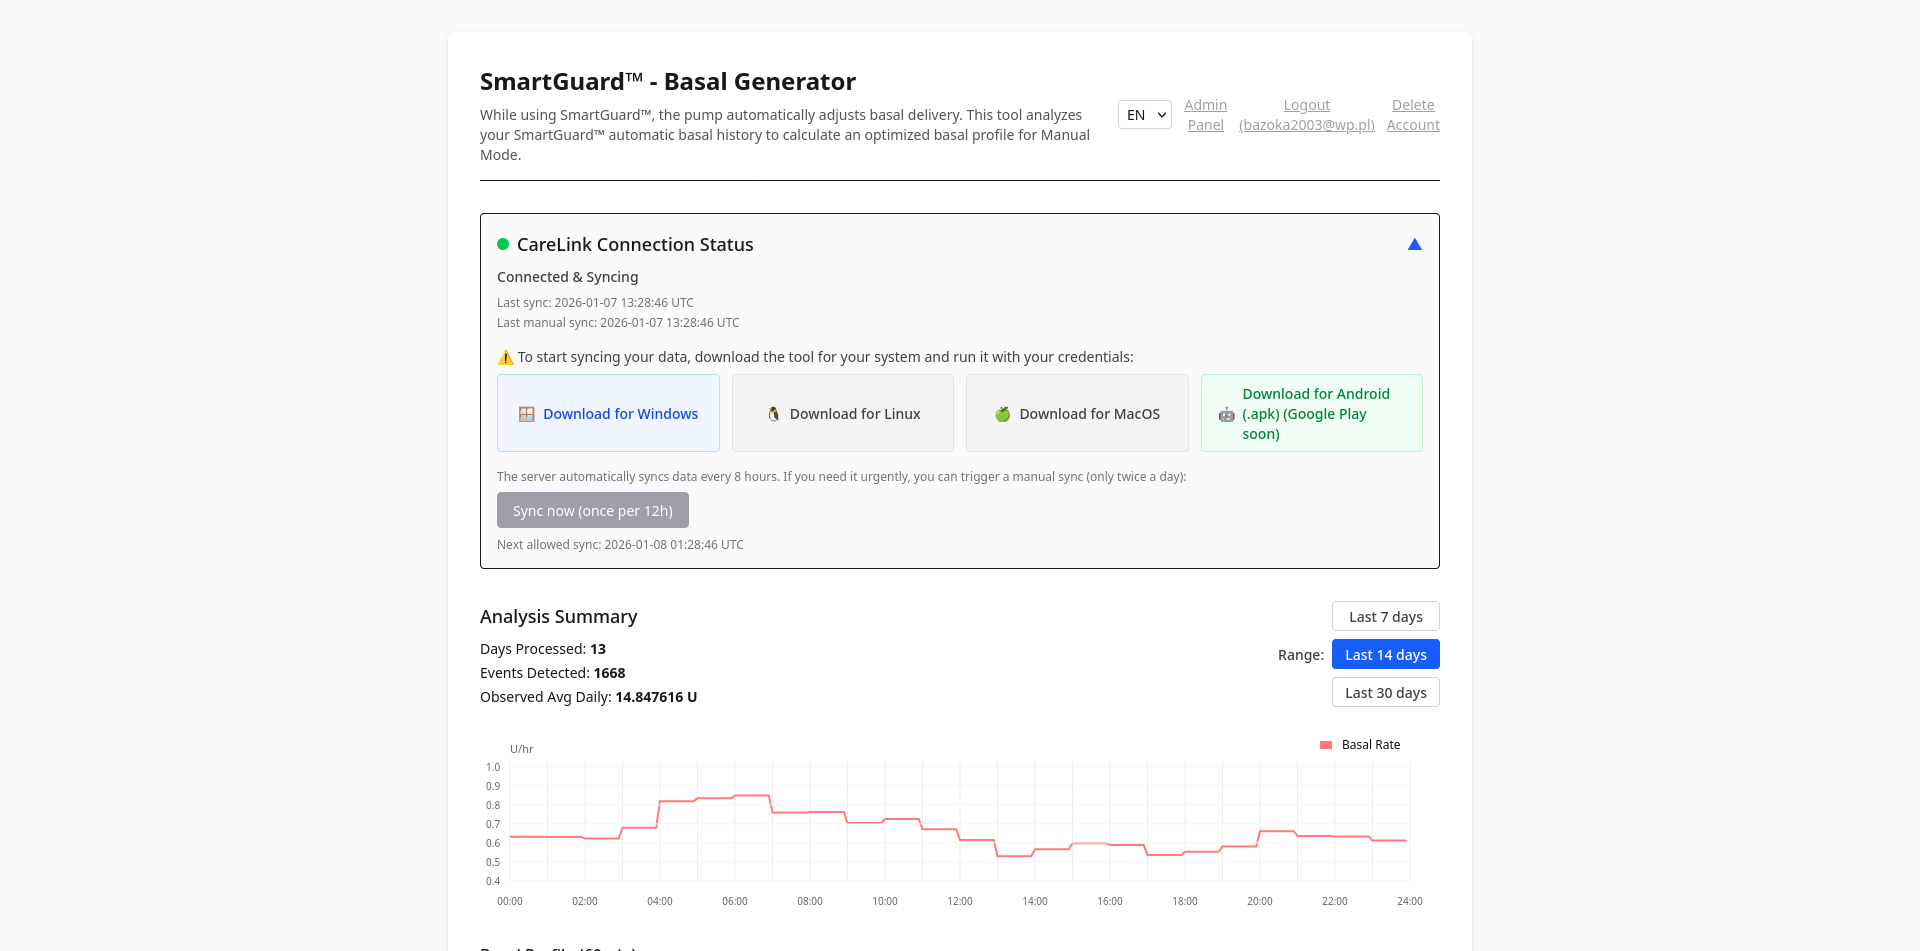Click the Android robot icon
This screenshot has width=1920, height=951.
point(1226,414)
